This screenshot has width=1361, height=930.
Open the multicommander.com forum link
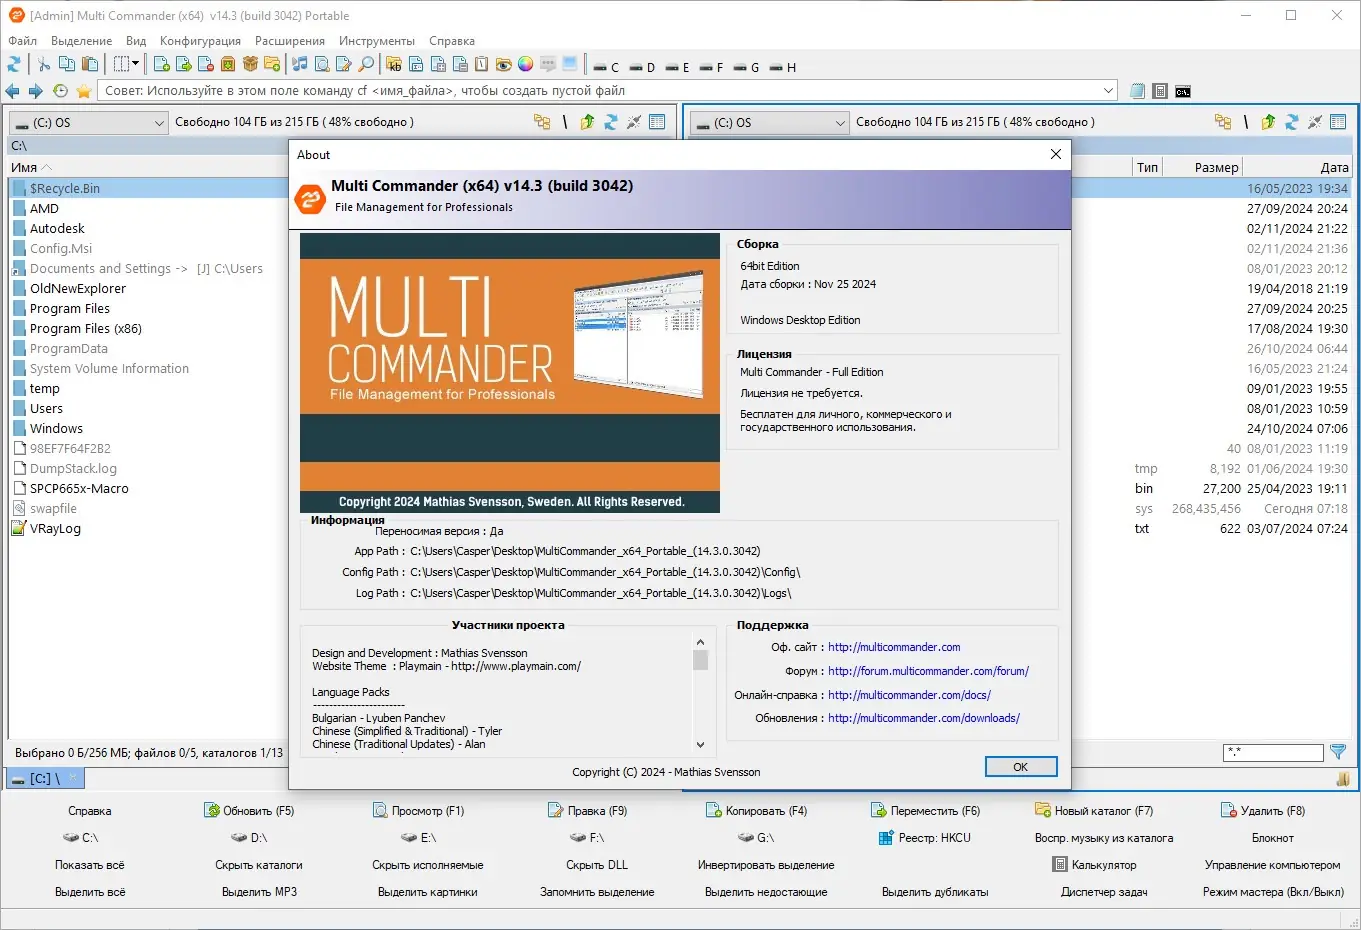(927, 671)
